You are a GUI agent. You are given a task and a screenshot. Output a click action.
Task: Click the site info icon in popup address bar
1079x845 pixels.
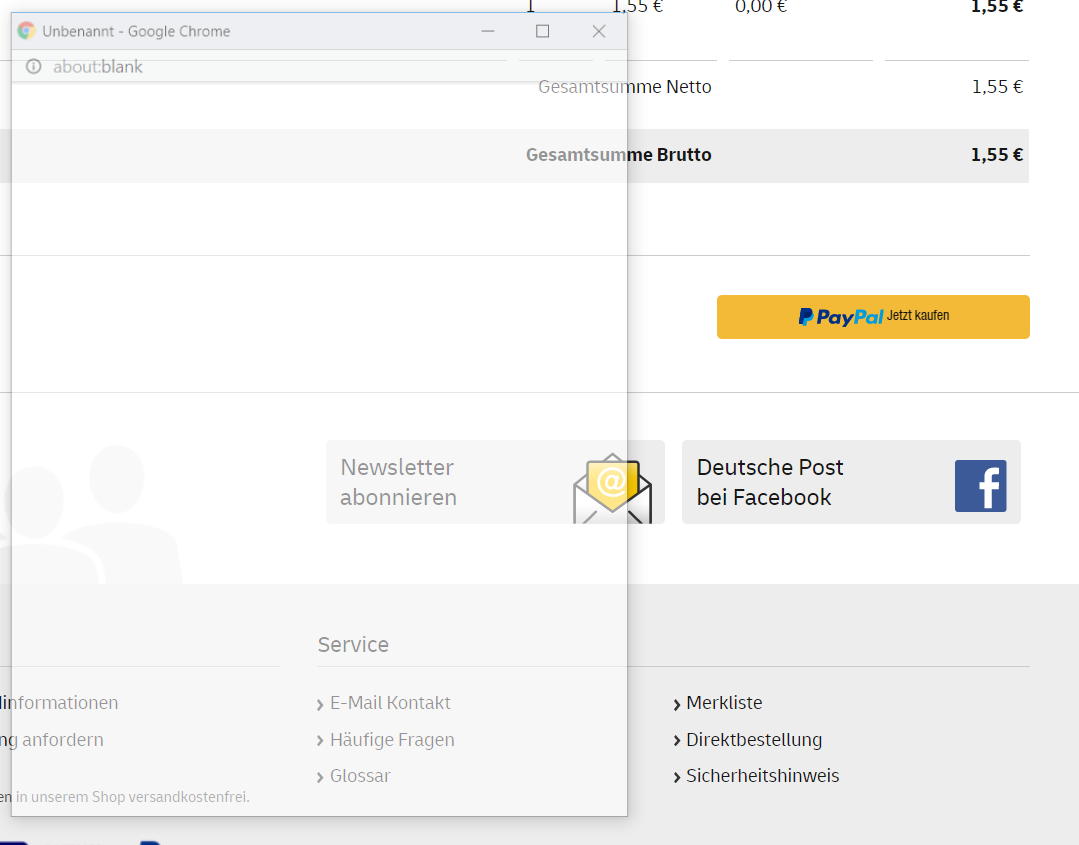point(33,67)
